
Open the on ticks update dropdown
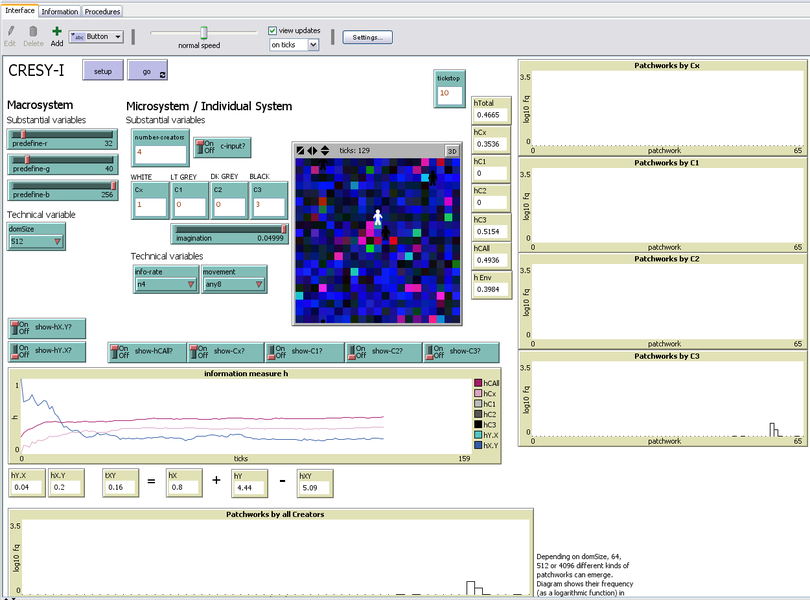click(x=294, y=45)
